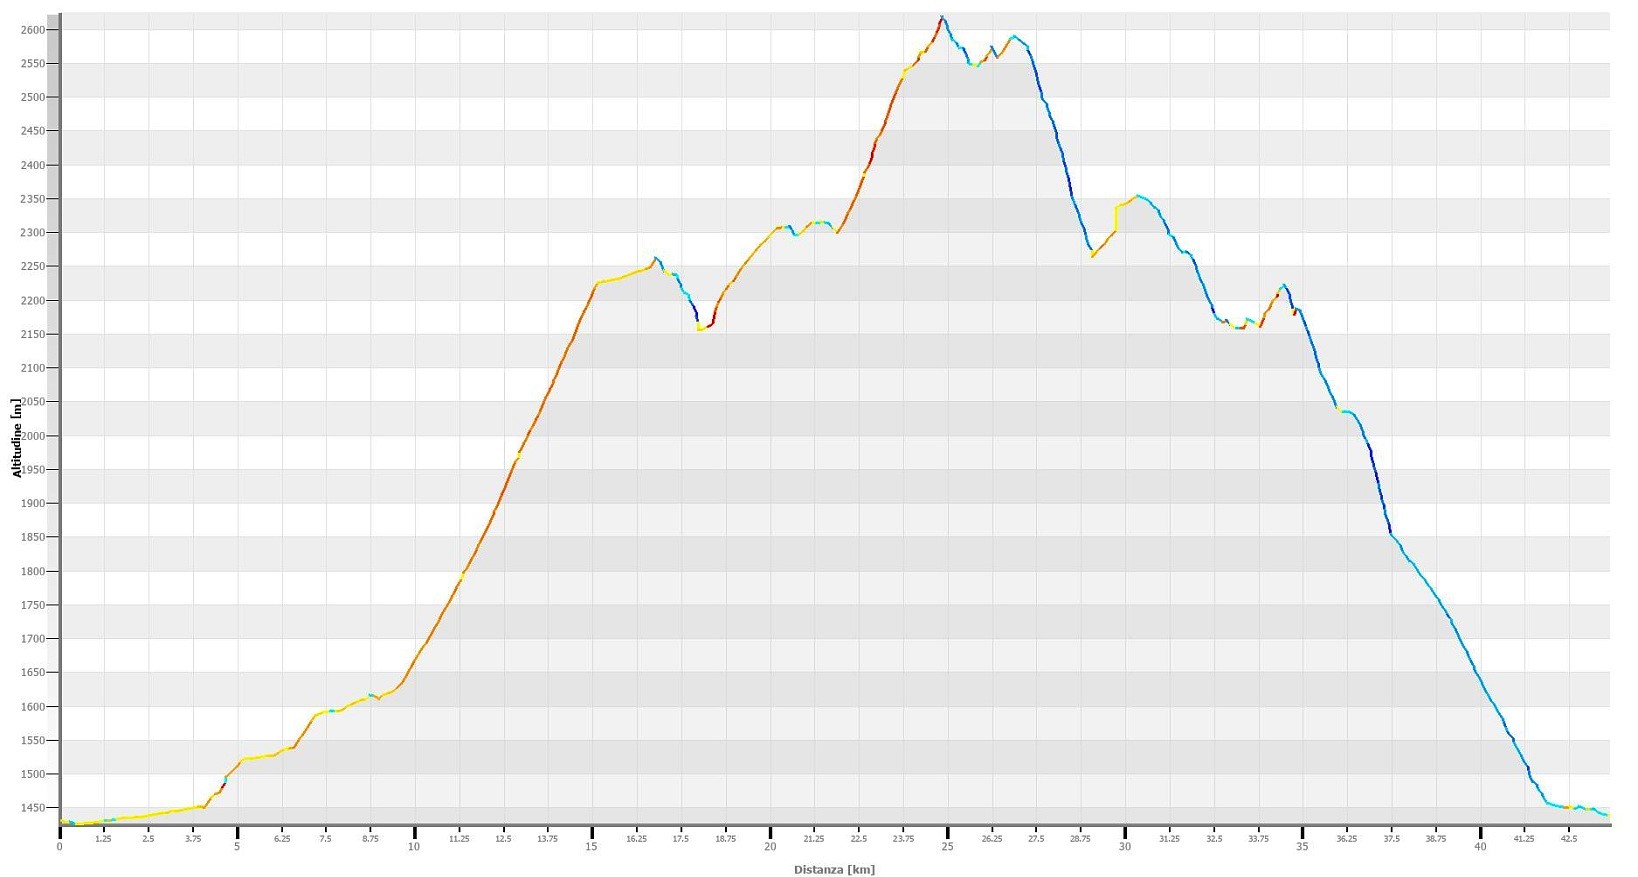Click the local peak near 16.75 km
The height and width of the screenshot is (877, 1638).
tap(656, 258)
